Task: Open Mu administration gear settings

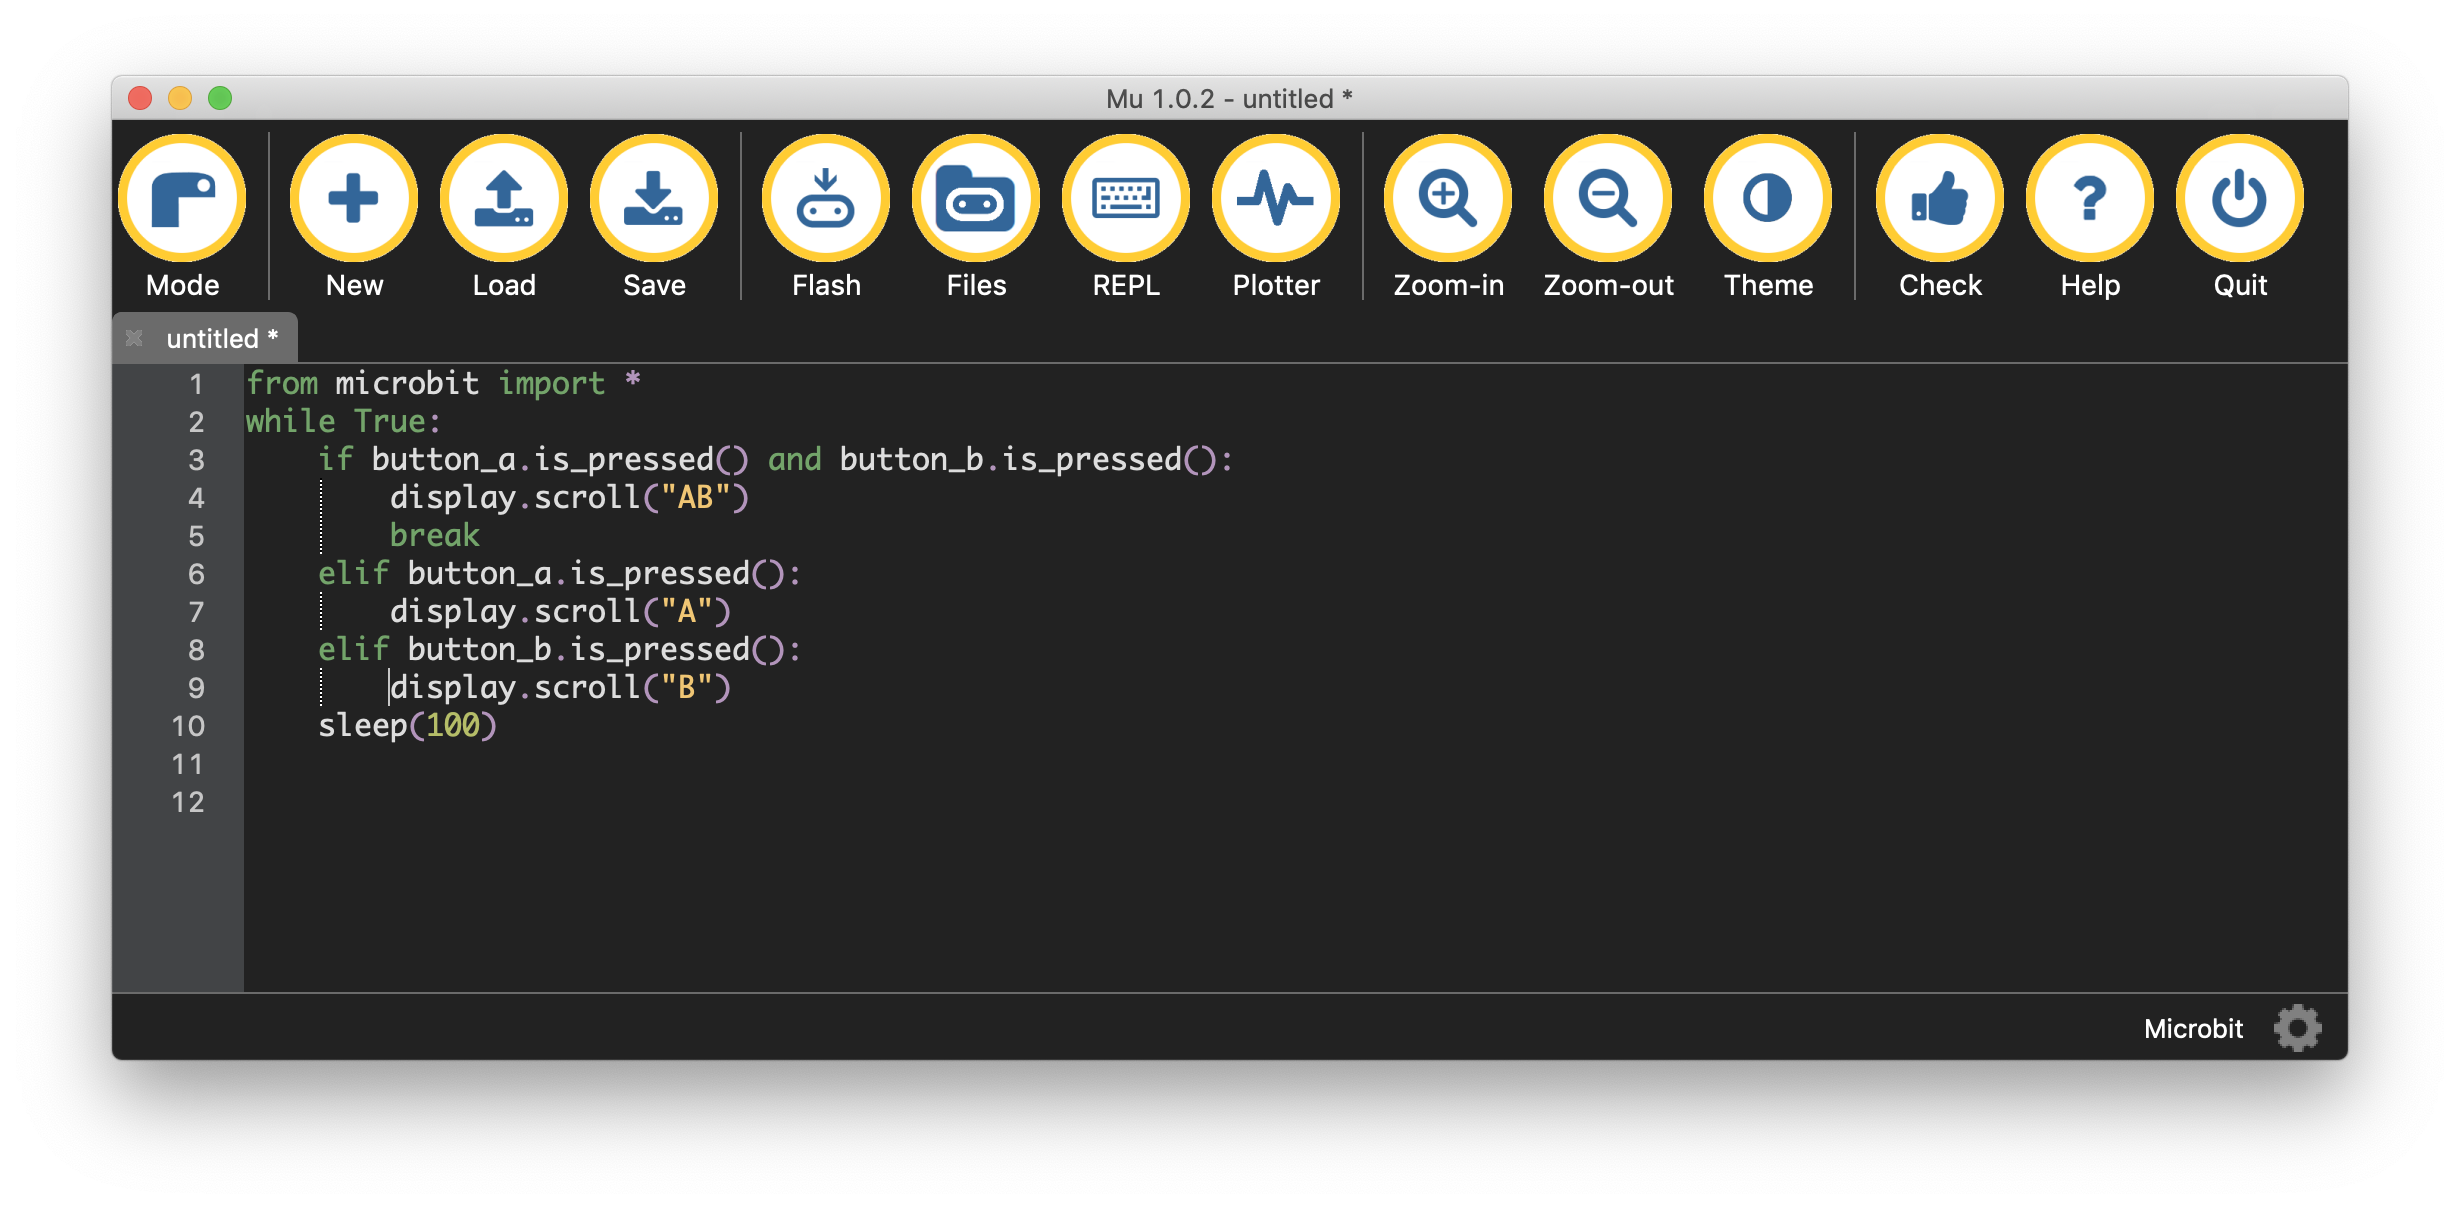Action: [x=2297, y=1028]
